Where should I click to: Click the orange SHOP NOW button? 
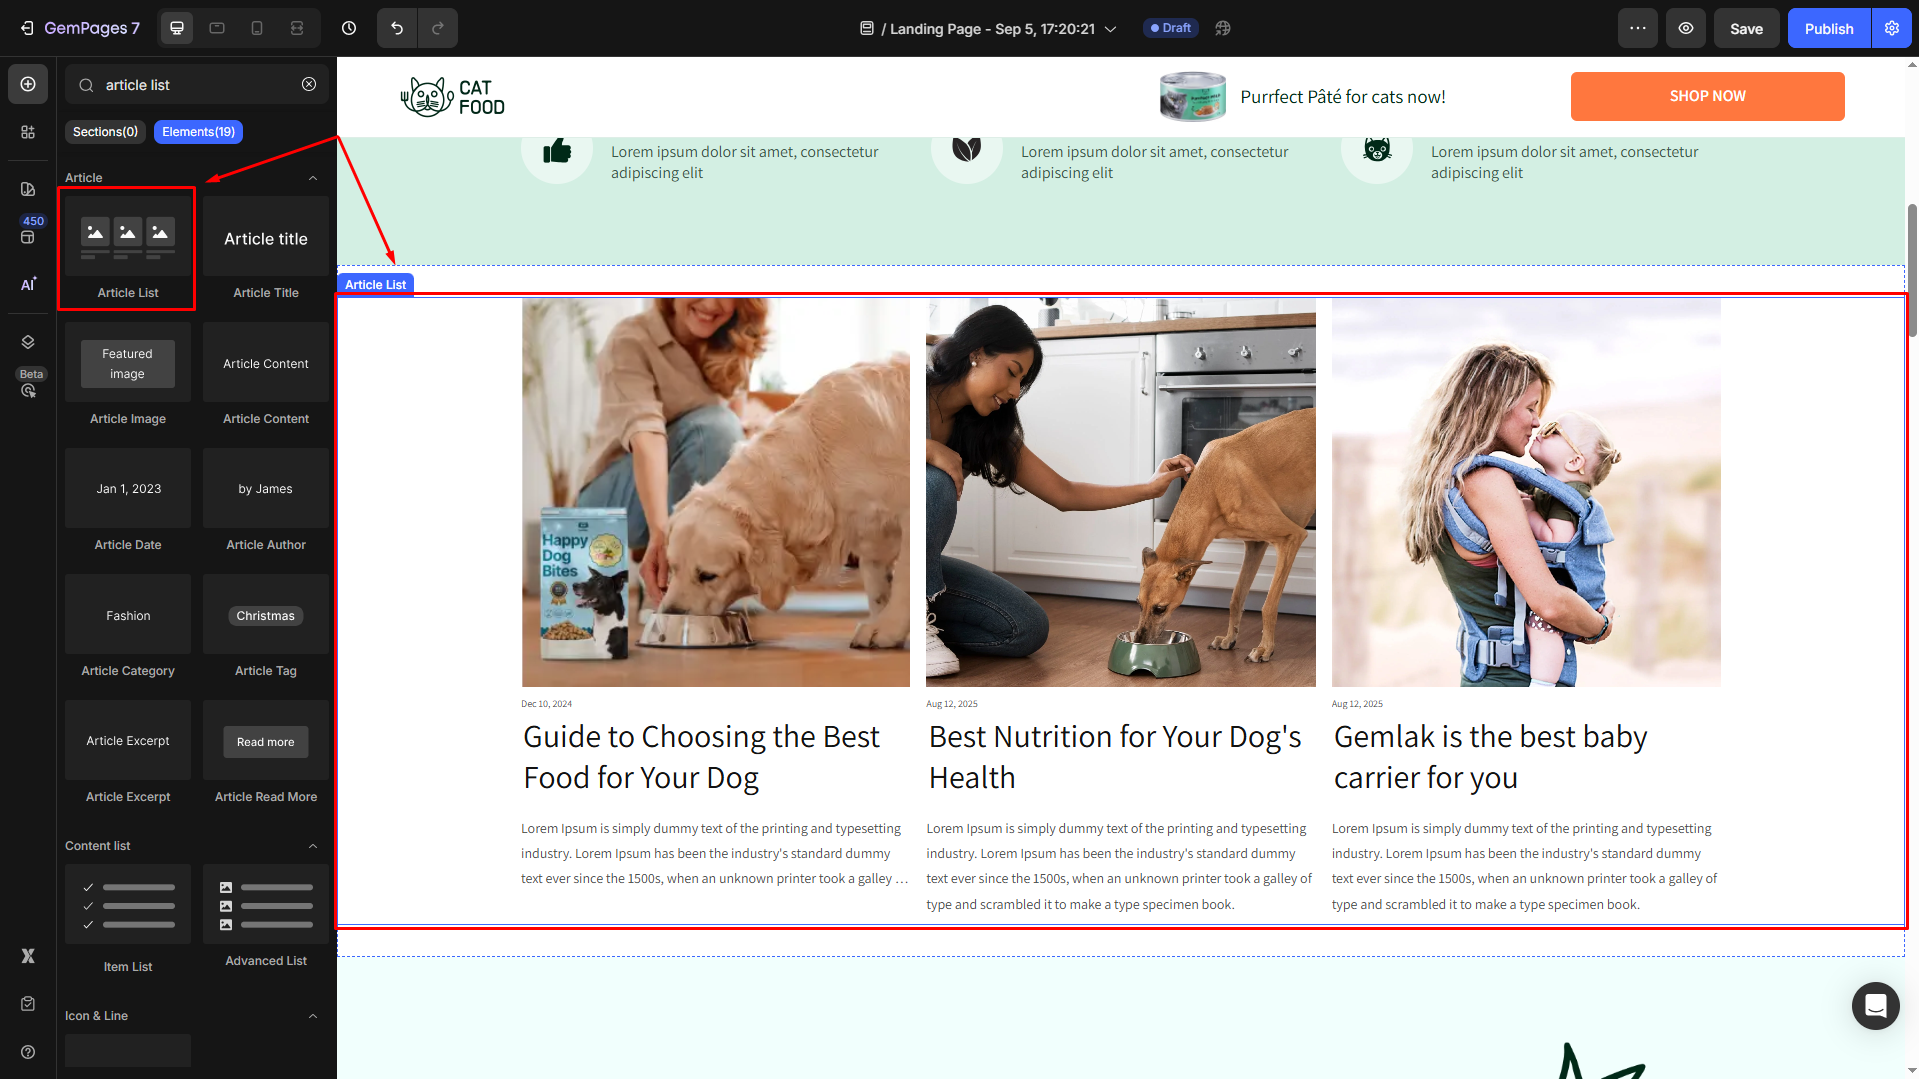[1707, 96]
